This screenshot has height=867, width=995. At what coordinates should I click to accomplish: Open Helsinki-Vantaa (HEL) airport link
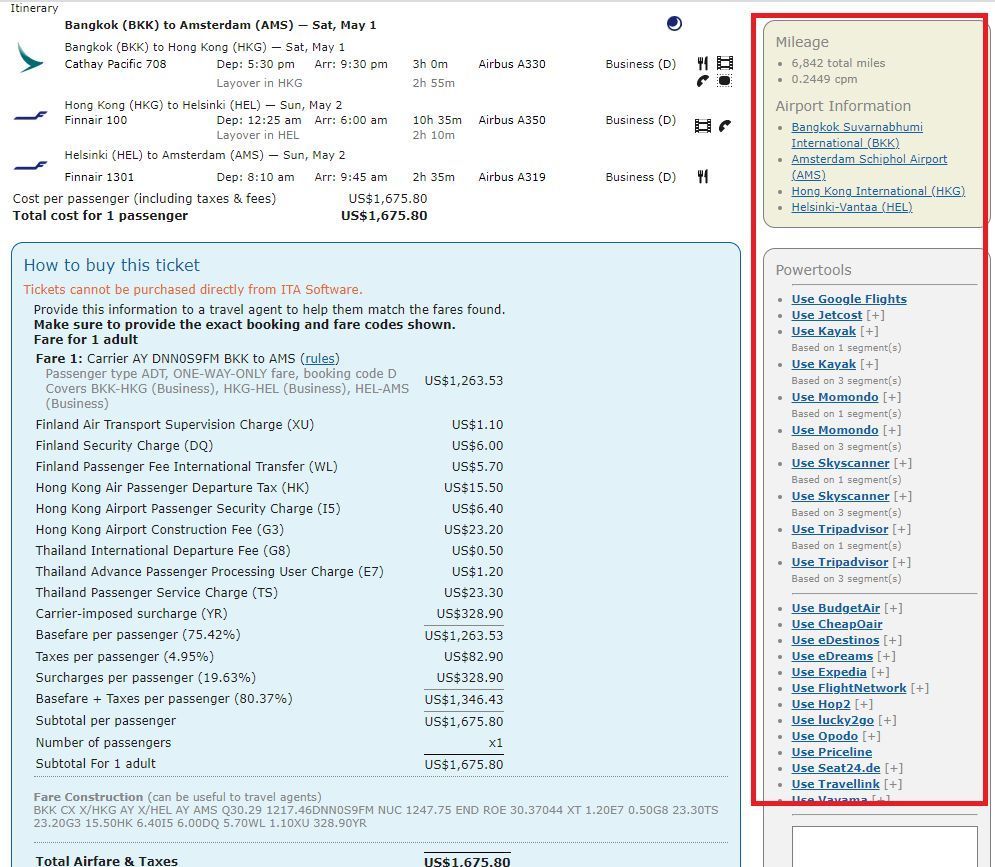852,207
